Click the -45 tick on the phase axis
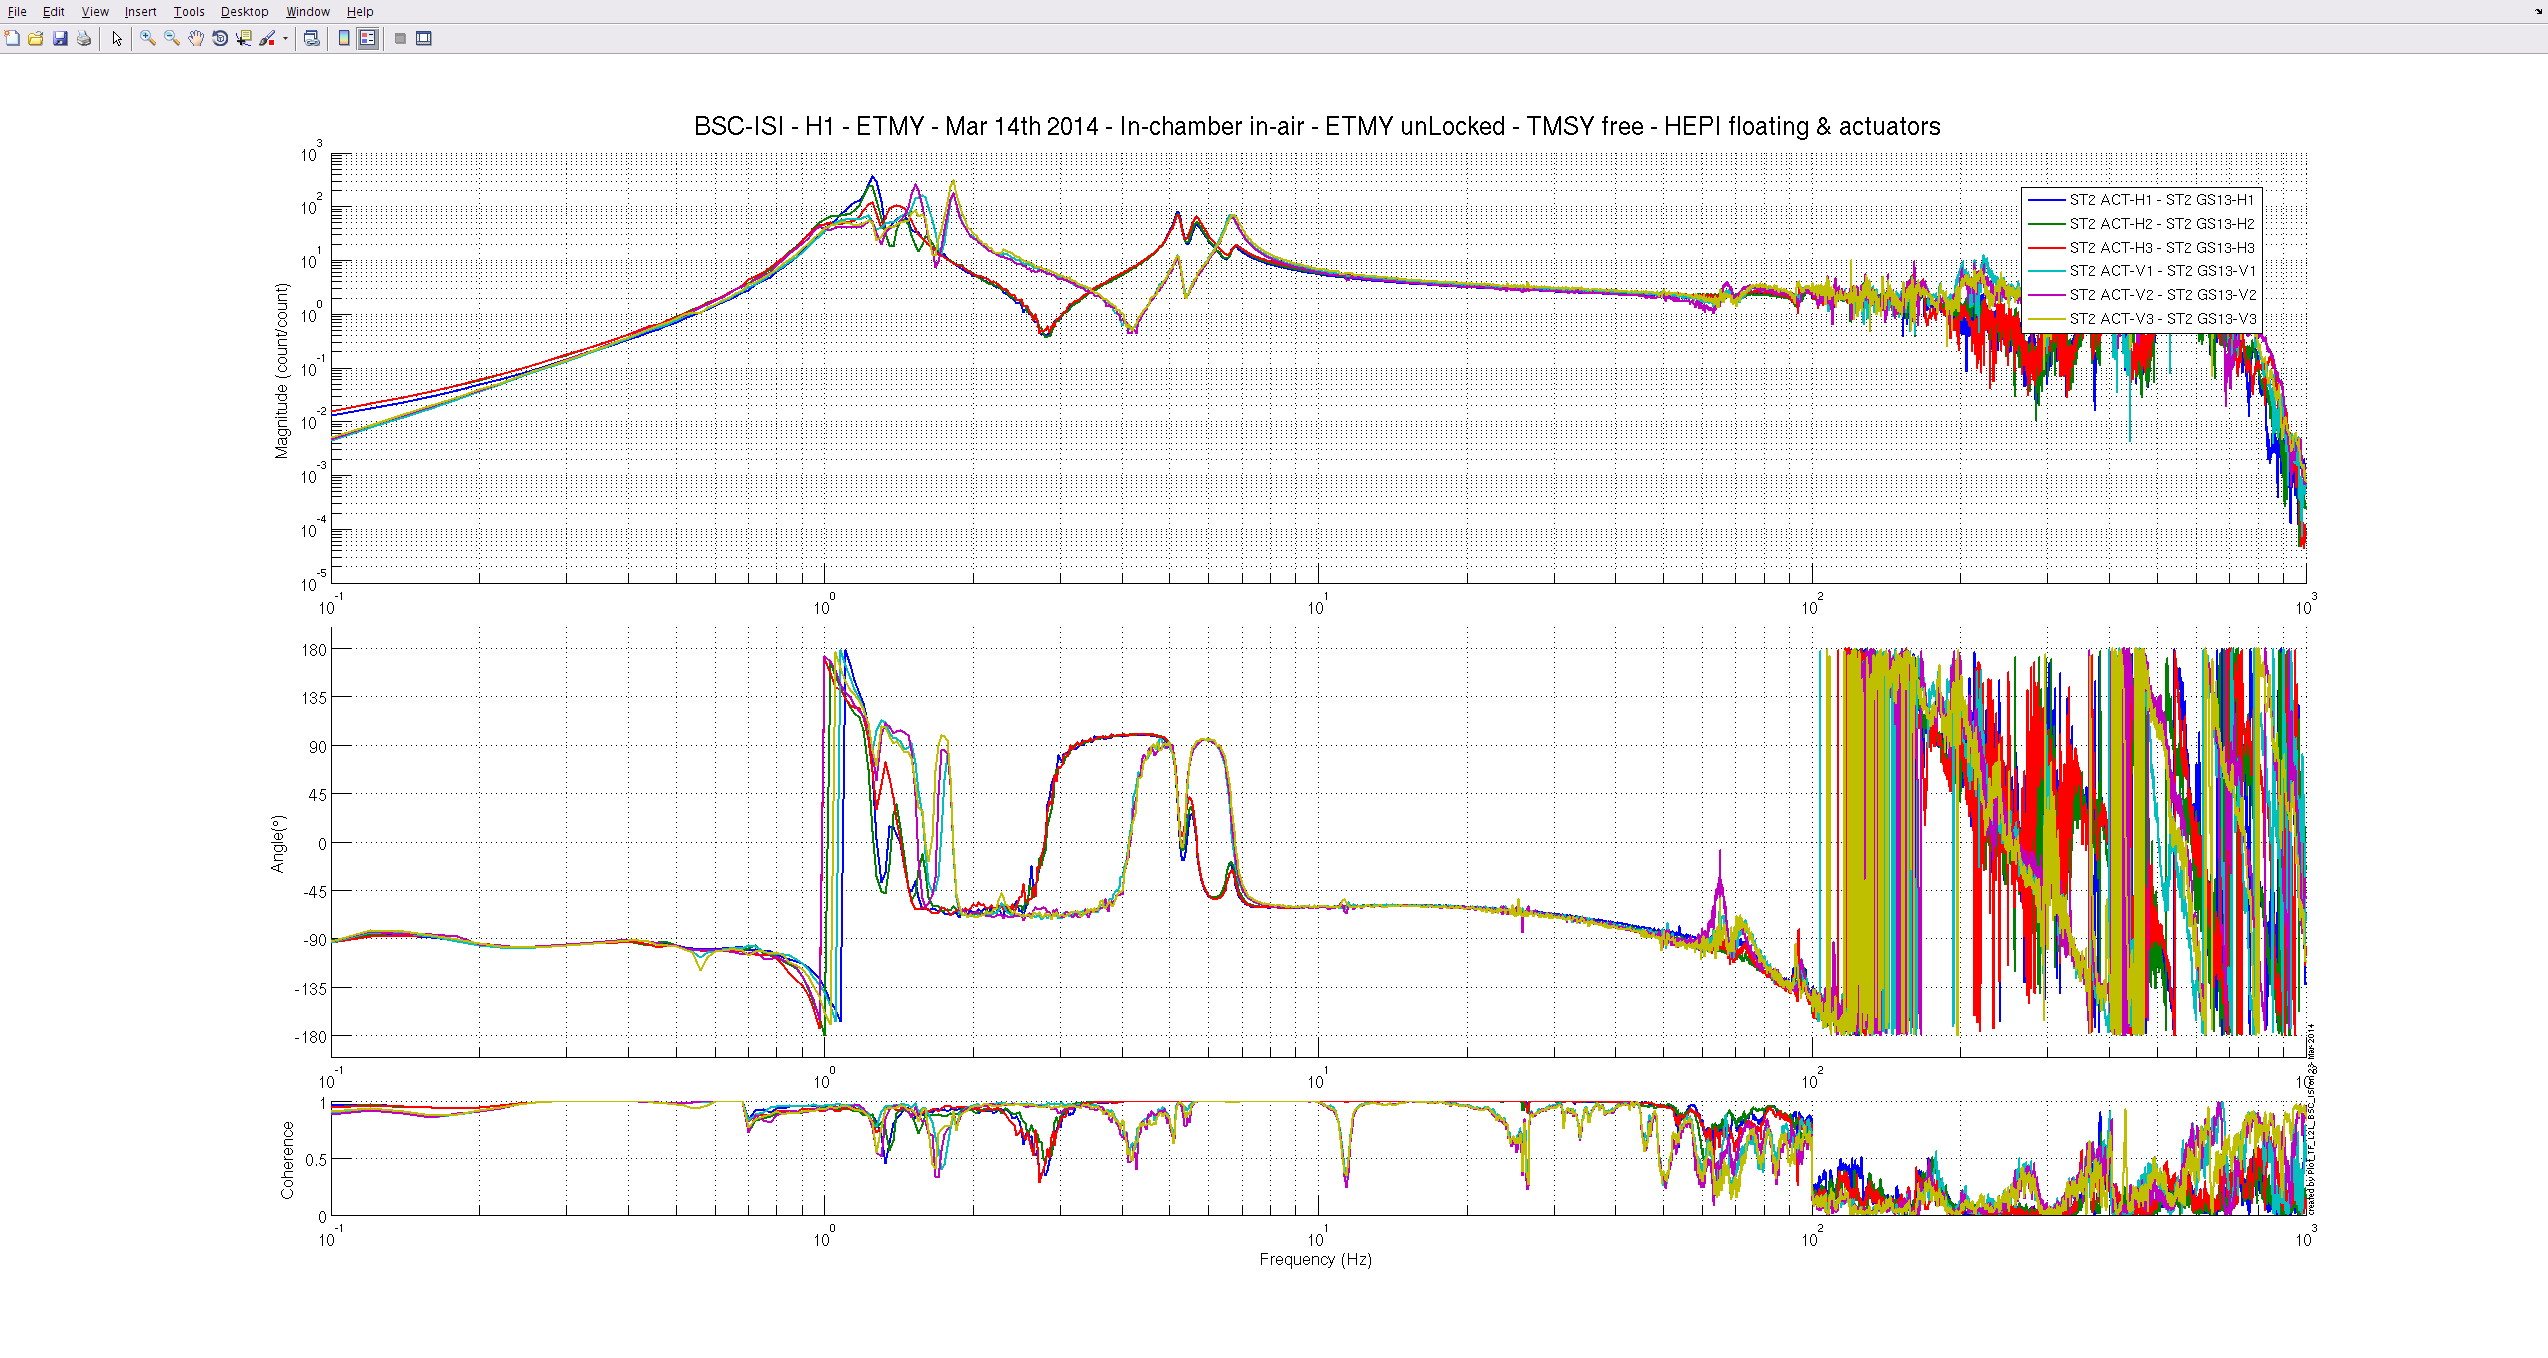The width and height of the screenshot is (2548, 1358). [315, 892]
